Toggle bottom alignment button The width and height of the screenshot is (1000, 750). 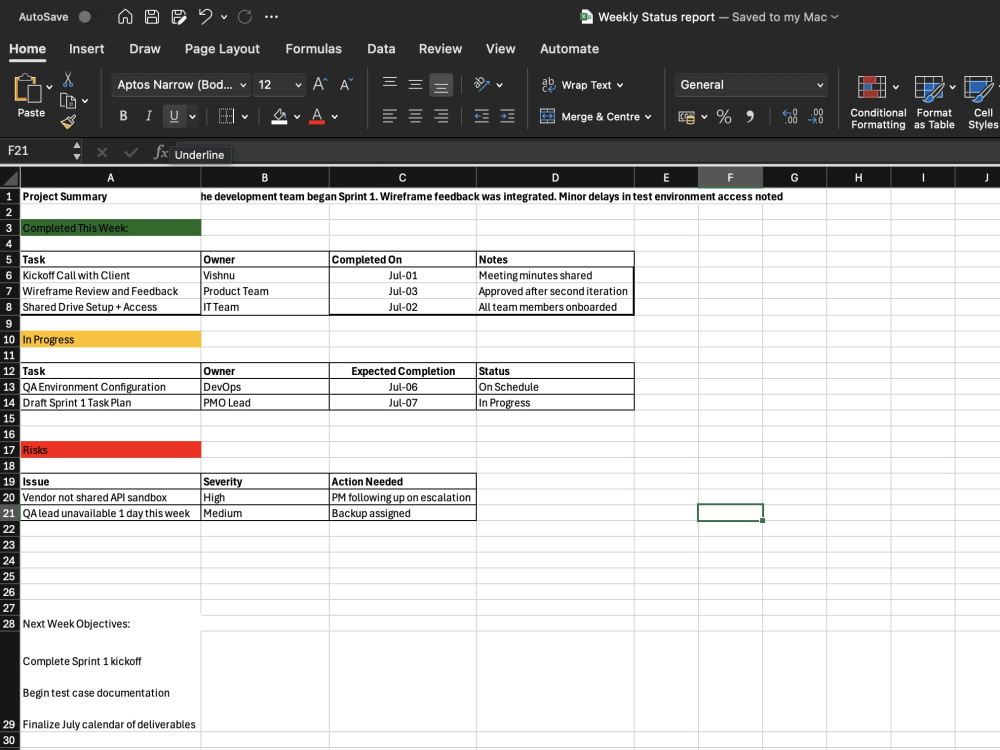[441, 85]
